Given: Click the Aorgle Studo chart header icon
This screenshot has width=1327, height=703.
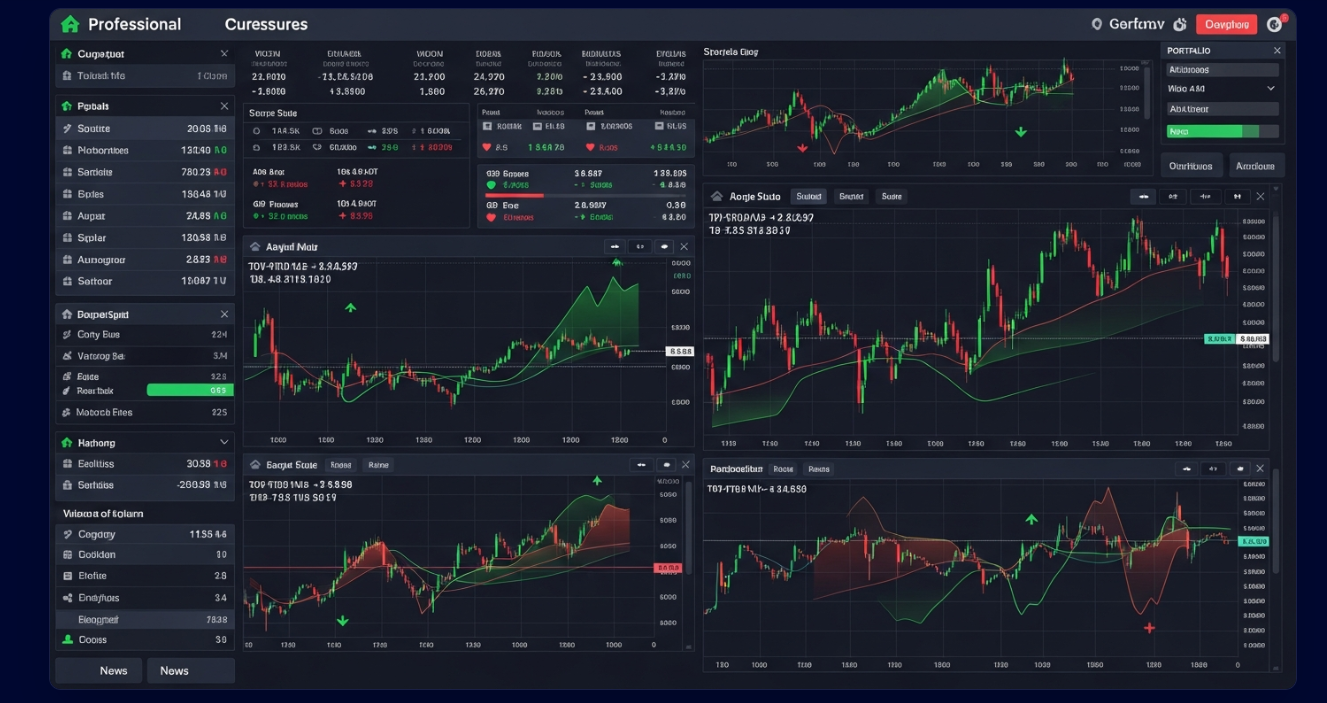Looking at the screenshot, I should 718,197.
